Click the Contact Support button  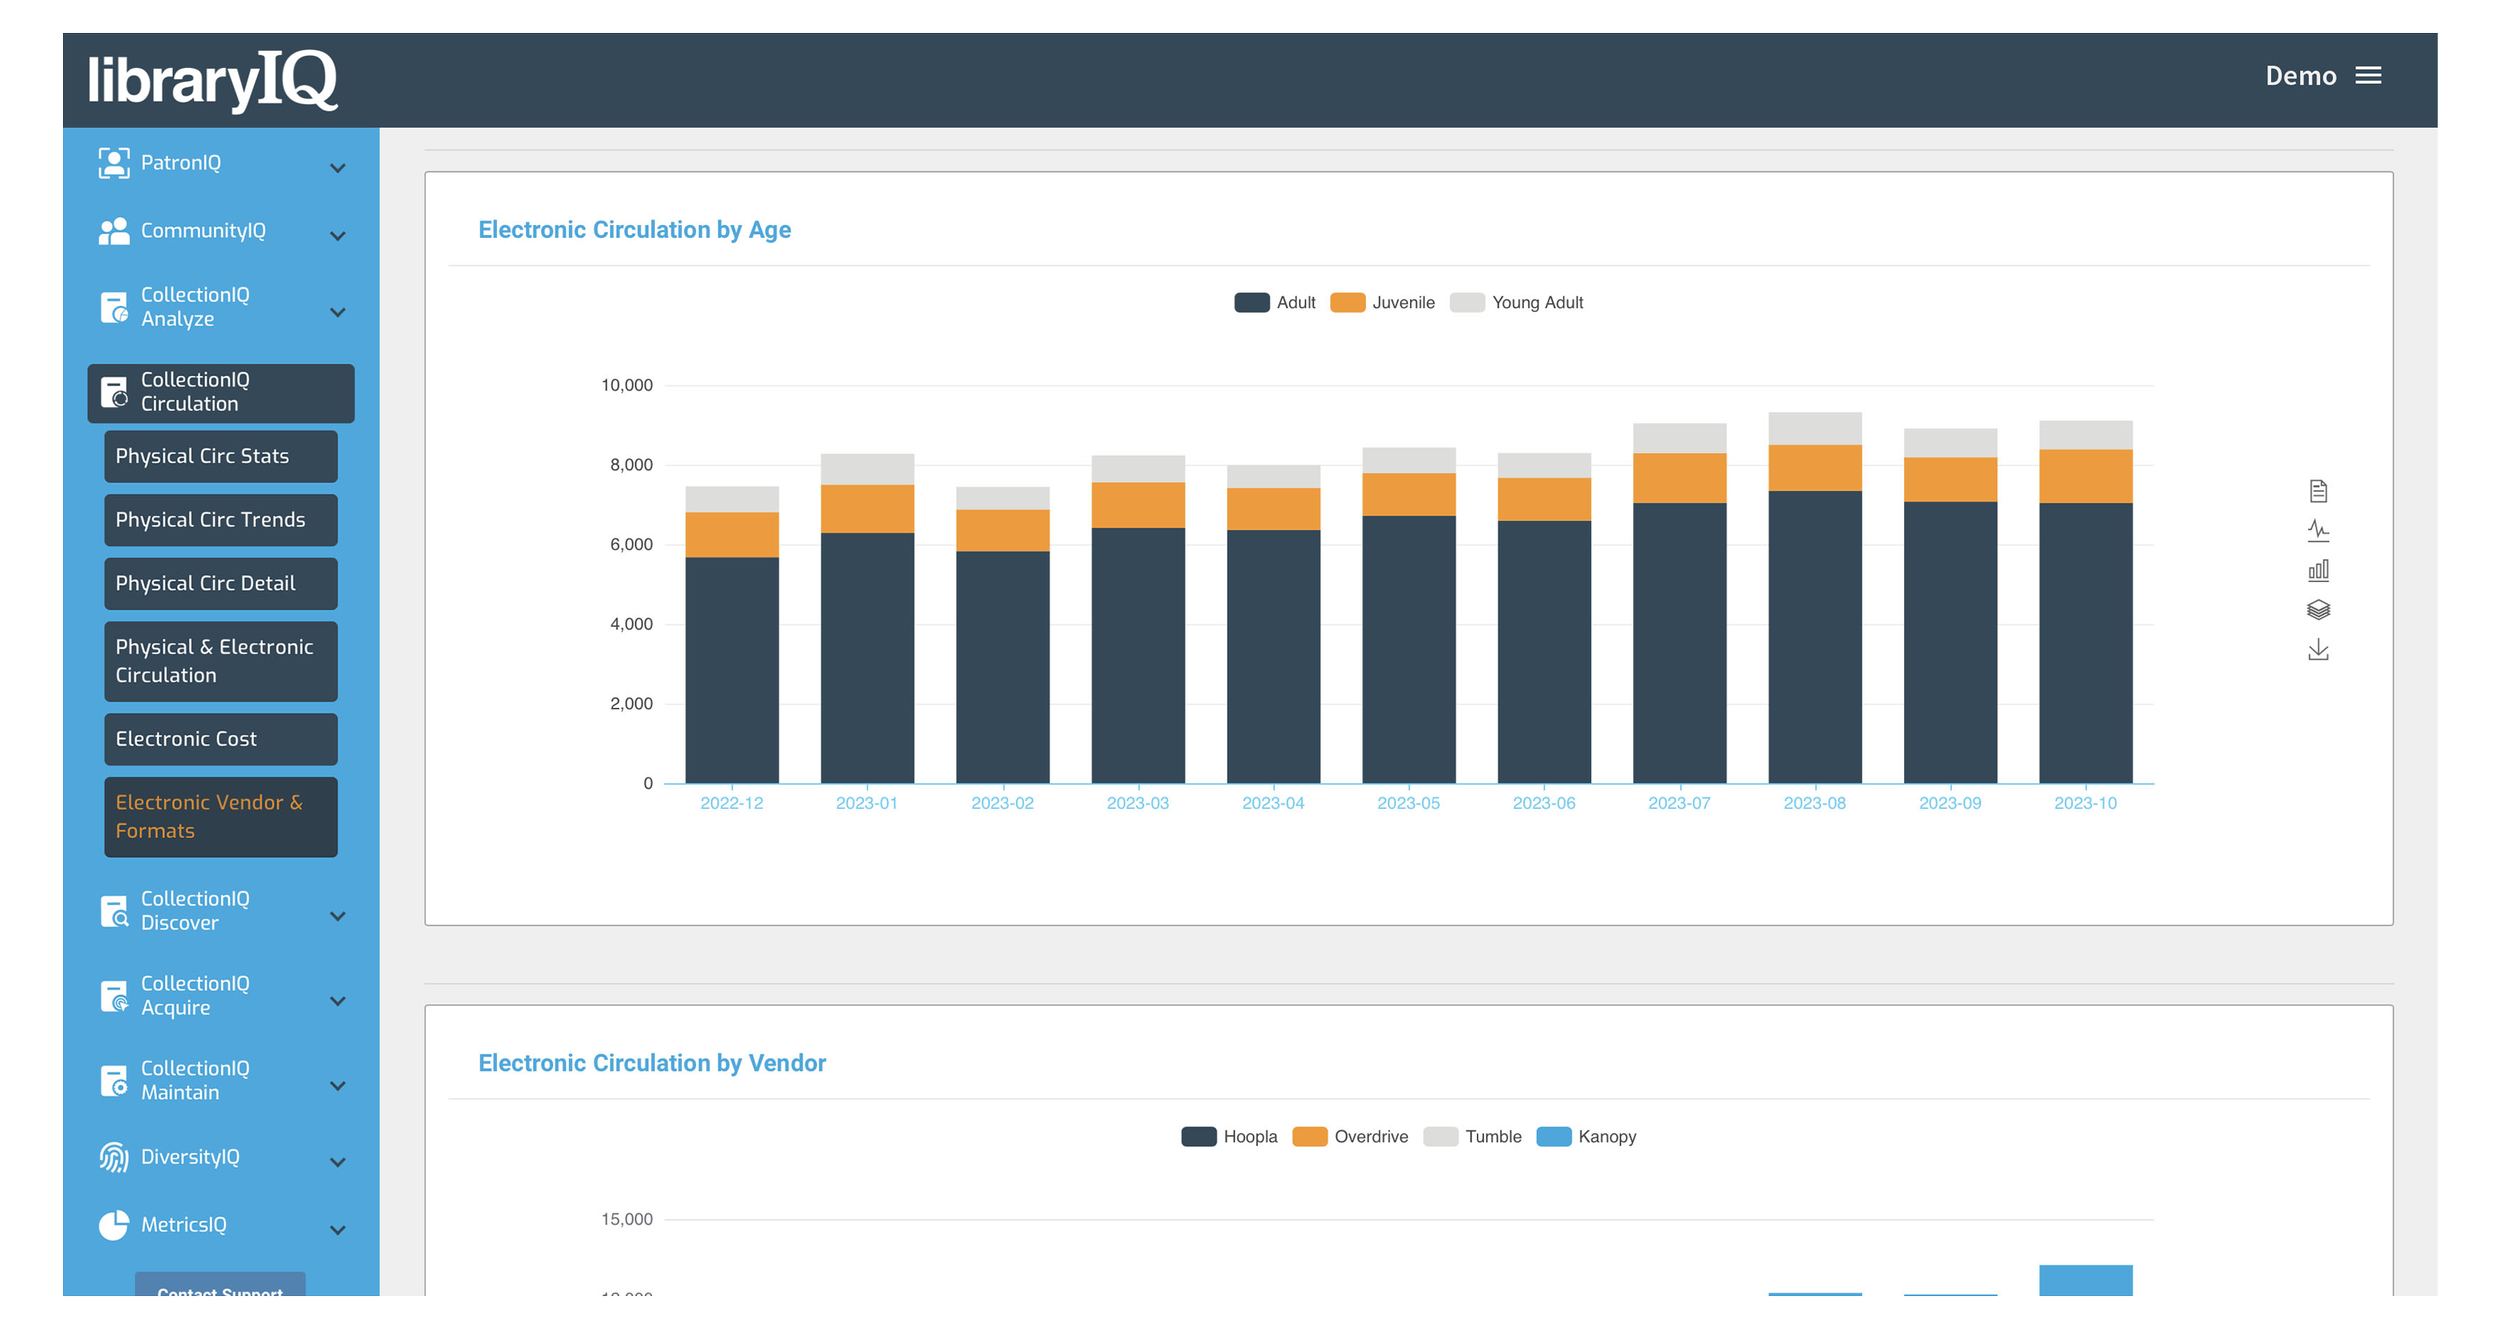tap(220, 1288)
